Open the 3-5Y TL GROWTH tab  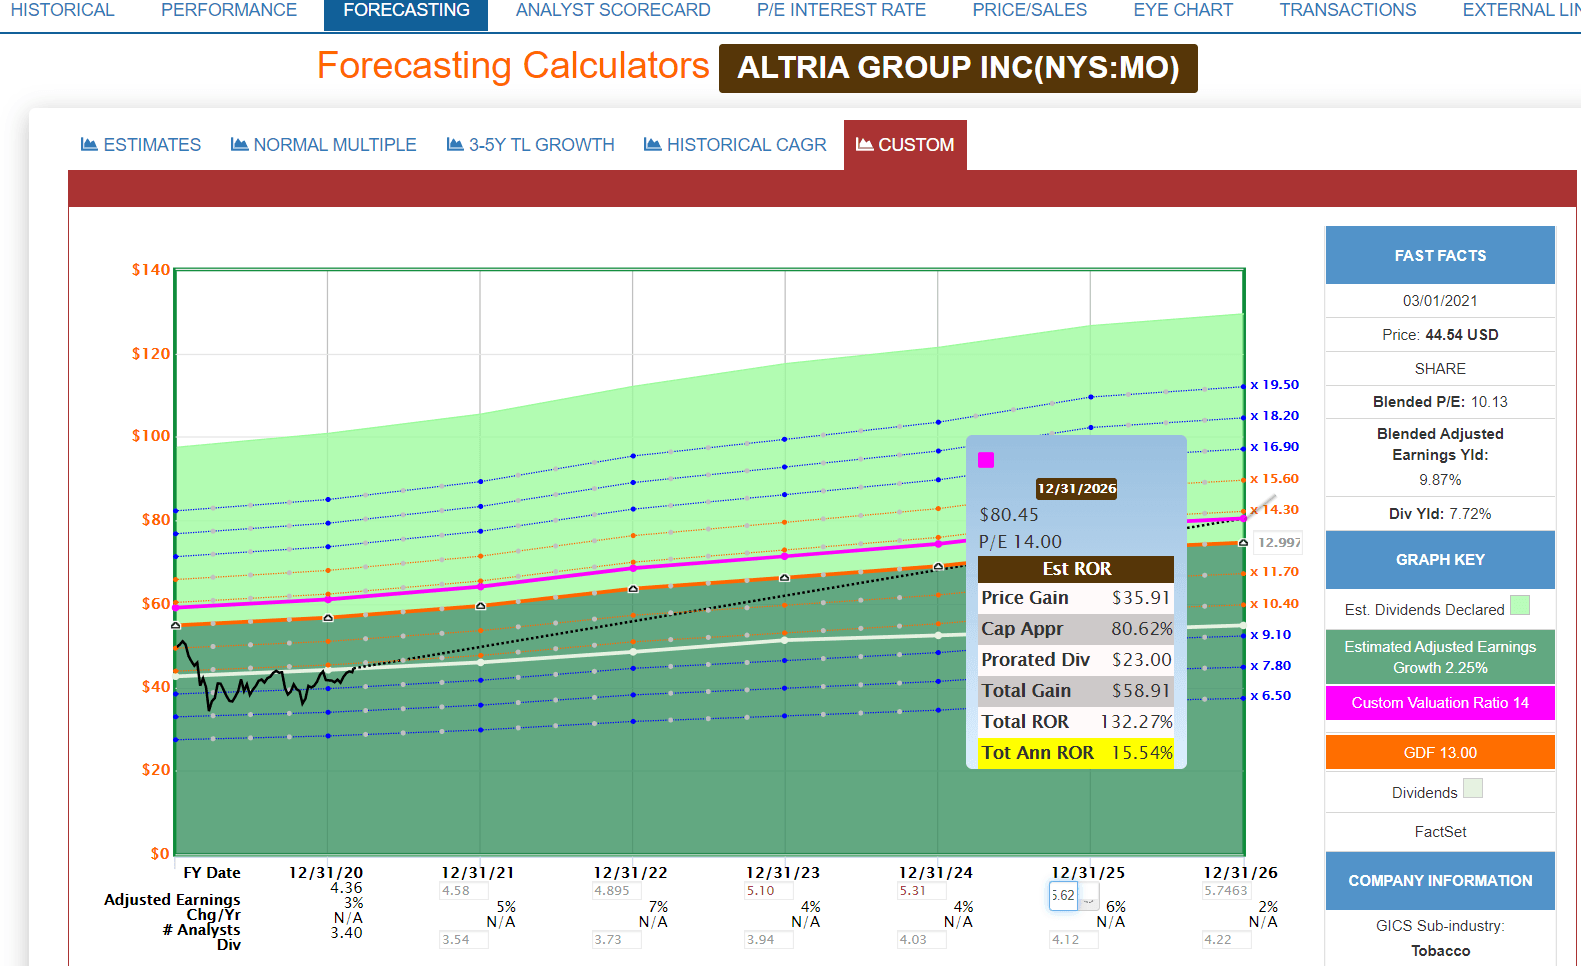click(x=531, y=145)
